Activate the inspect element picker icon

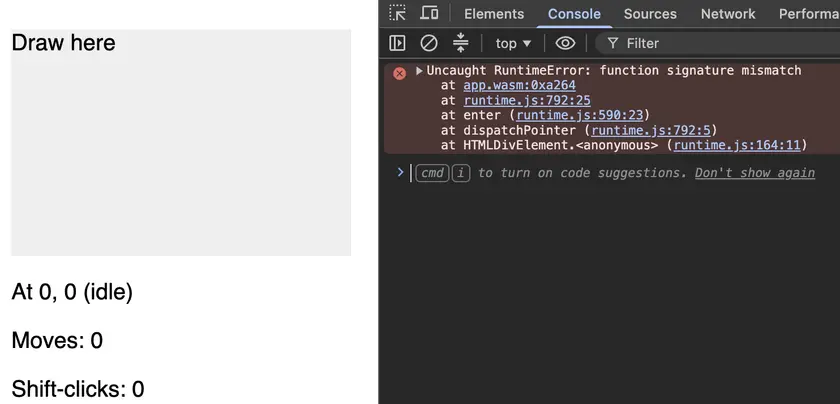pyautogui.click(x=398, y=13)
